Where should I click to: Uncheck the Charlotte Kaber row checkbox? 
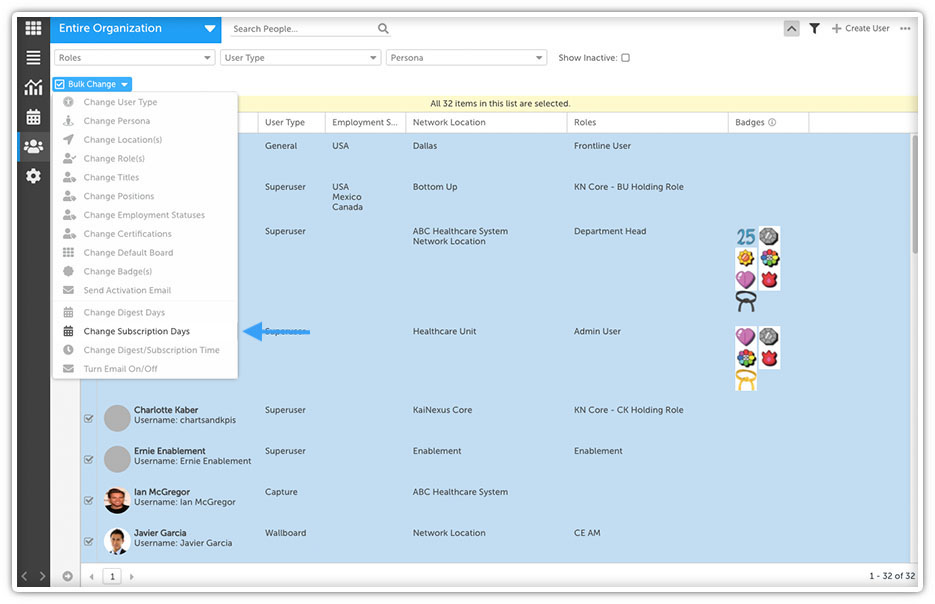(89, 419)
